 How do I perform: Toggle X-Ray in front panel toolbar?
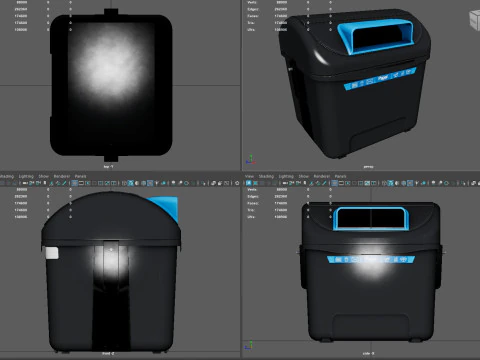[213, 183]
